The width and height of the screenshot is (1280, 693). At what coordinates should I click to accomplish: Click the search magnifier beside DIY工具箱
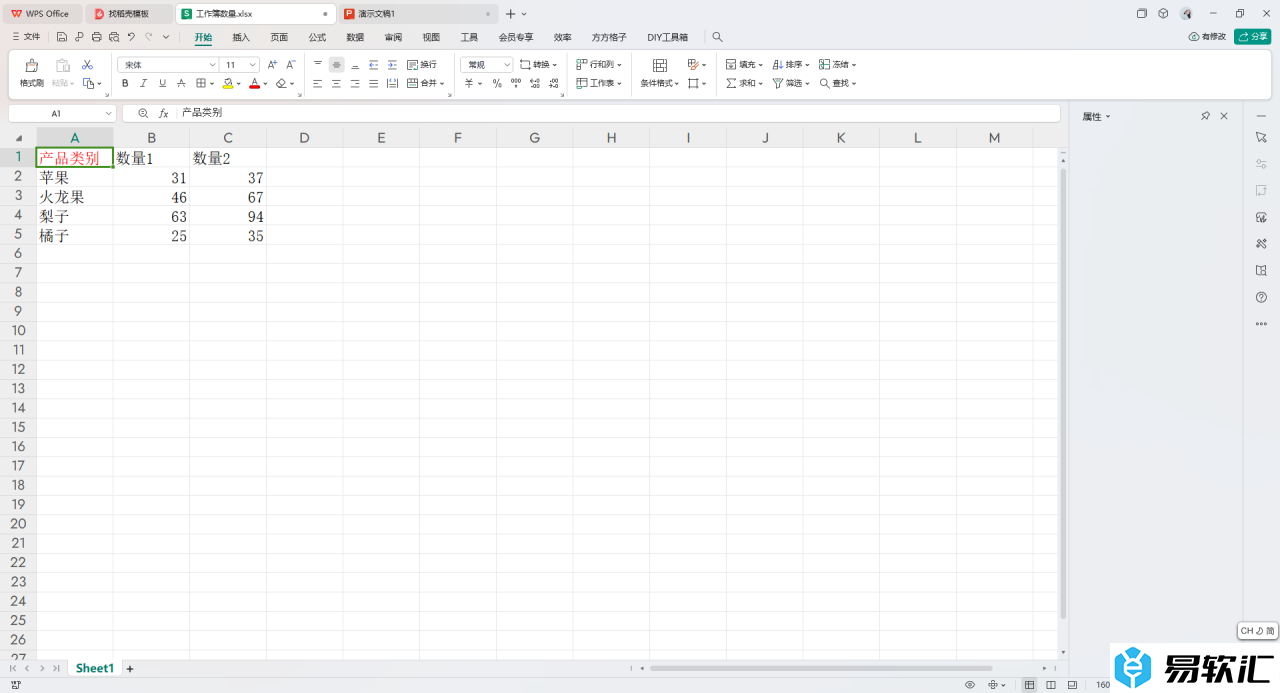717,37
